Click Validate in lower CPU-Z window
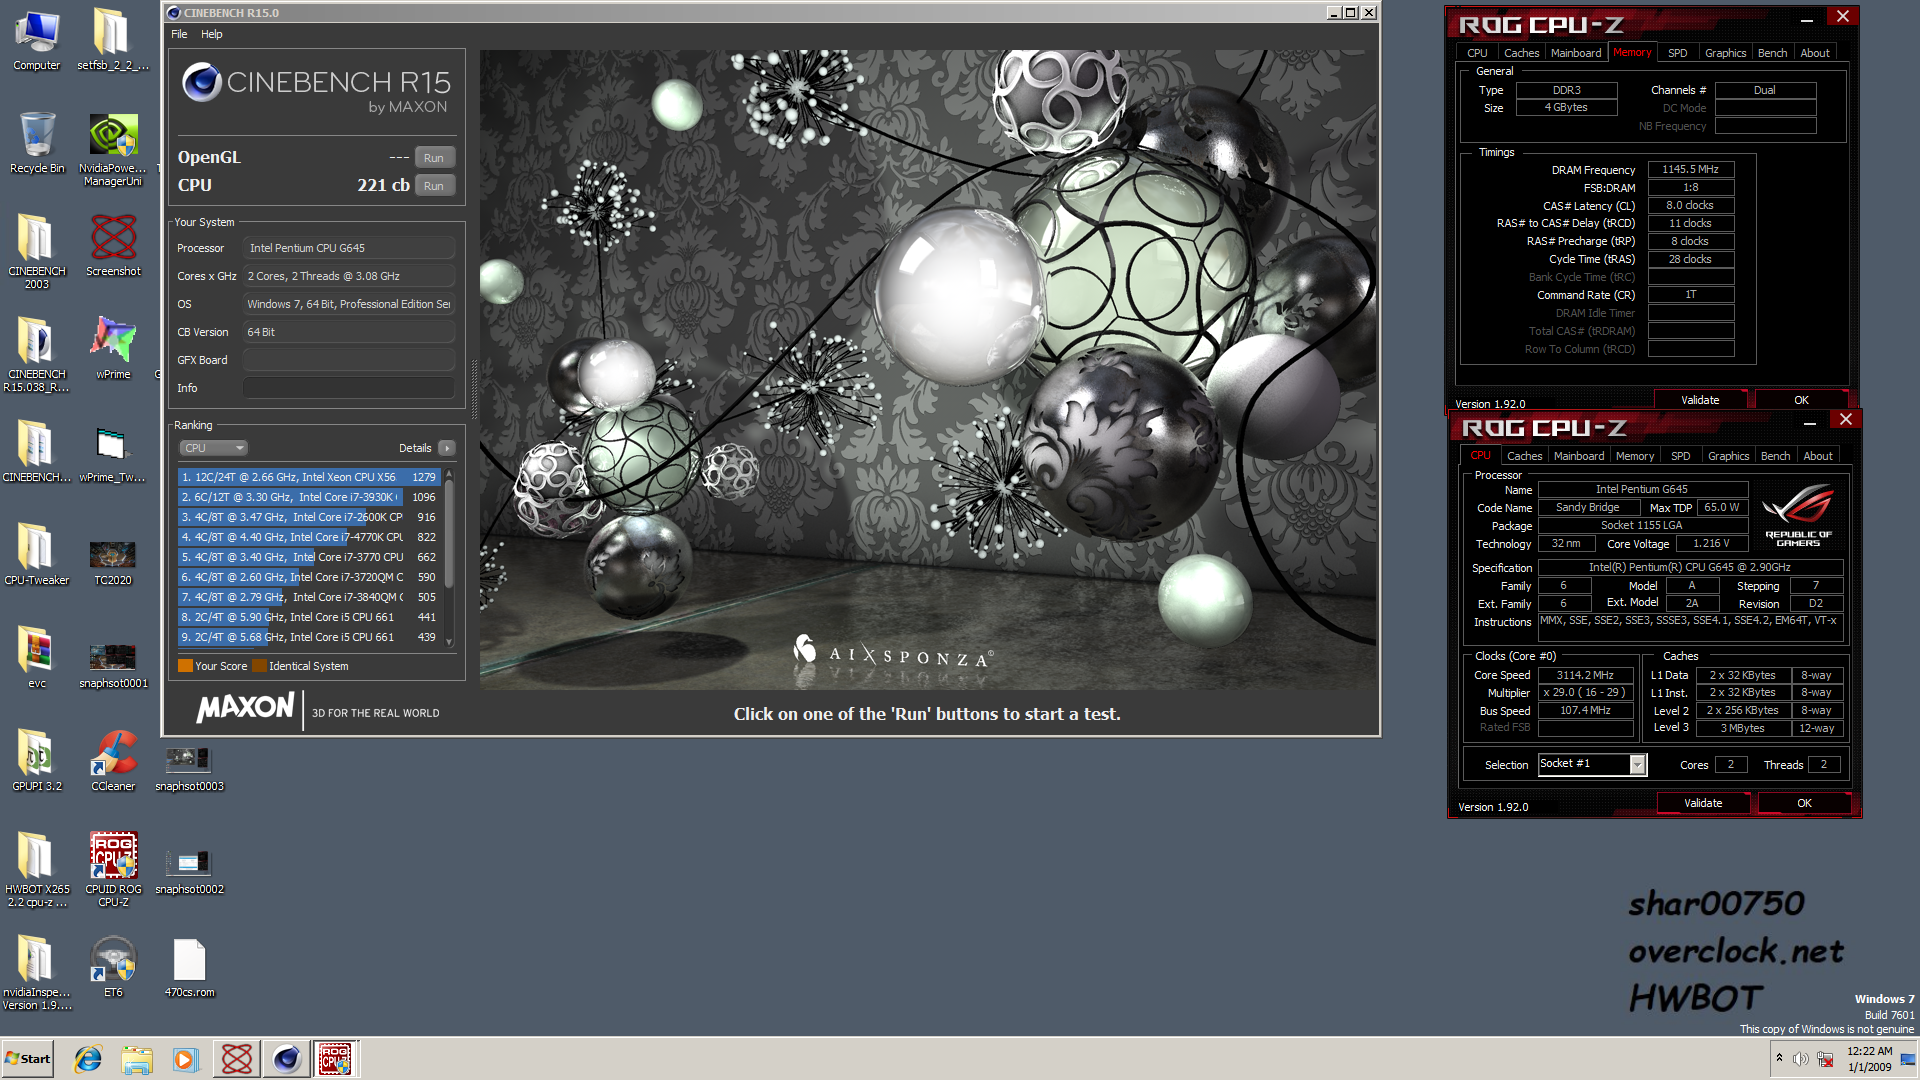The image size is (1920, 1080). click(1703, 803)
